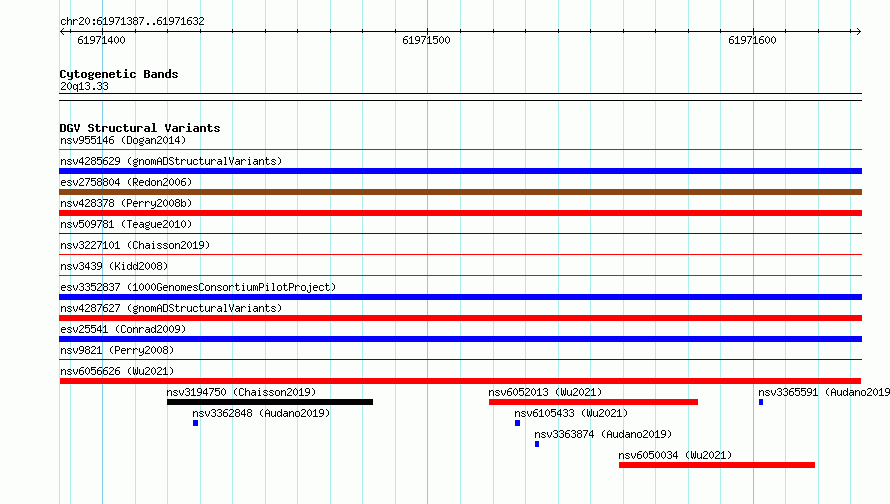
Task: Click the nsv4285629 (gnomADStructuralVariants) label
Action: click(x=171, y=161)
